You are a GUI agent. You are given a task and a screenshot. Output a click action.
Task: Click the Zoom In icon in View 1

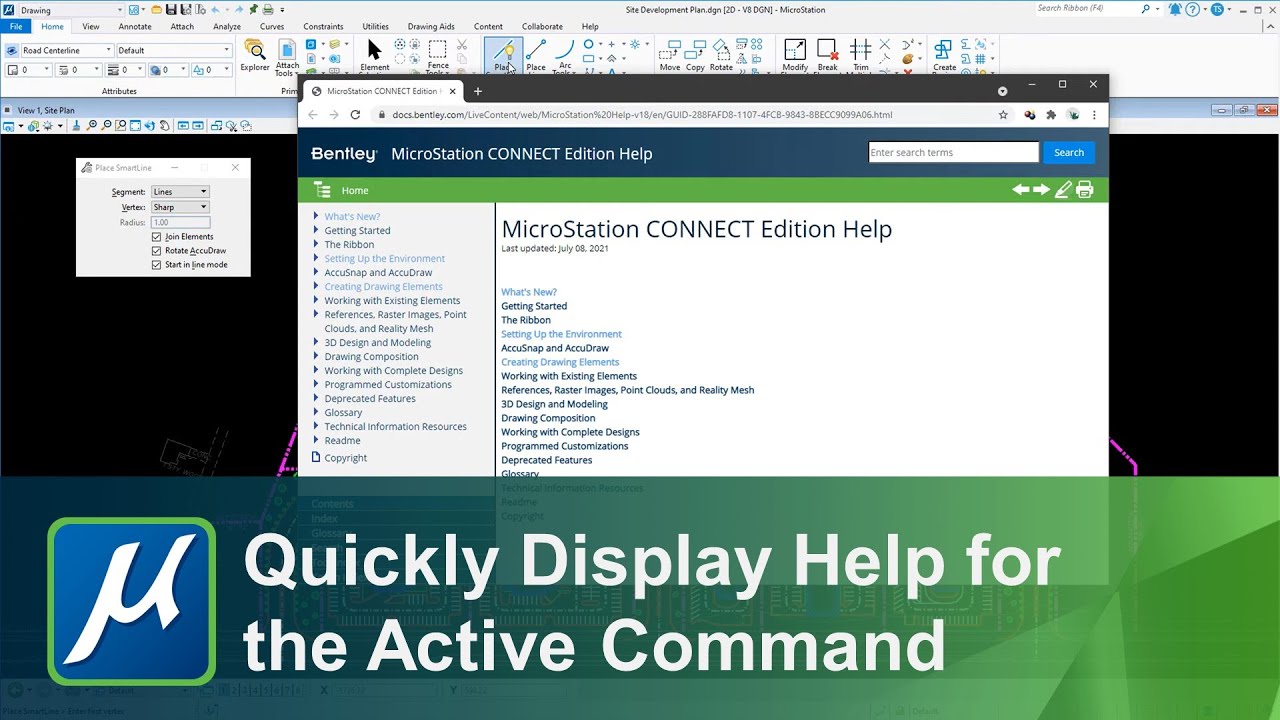(x=92, y=126)
